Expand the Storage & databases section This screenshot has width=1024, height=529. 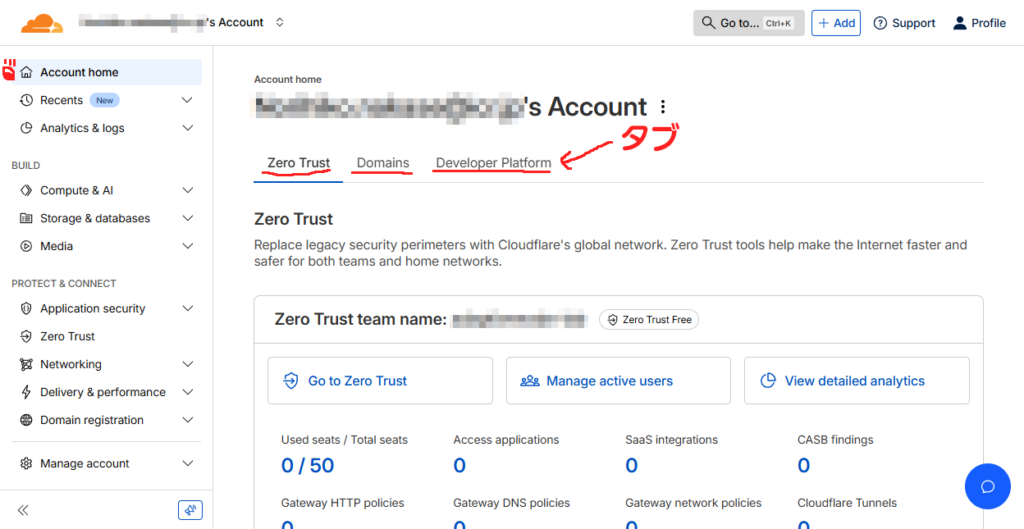click(187, 218)
